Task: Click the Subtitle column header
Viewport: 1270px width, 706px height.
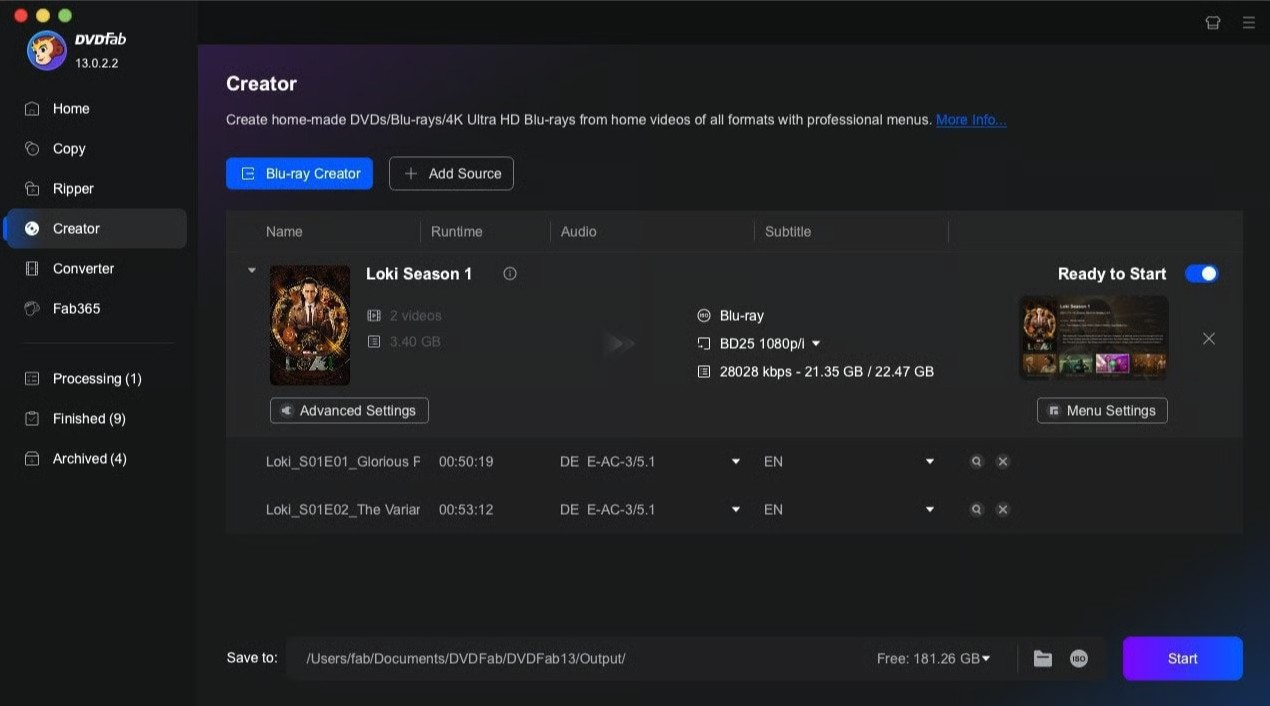Action: 788,231
